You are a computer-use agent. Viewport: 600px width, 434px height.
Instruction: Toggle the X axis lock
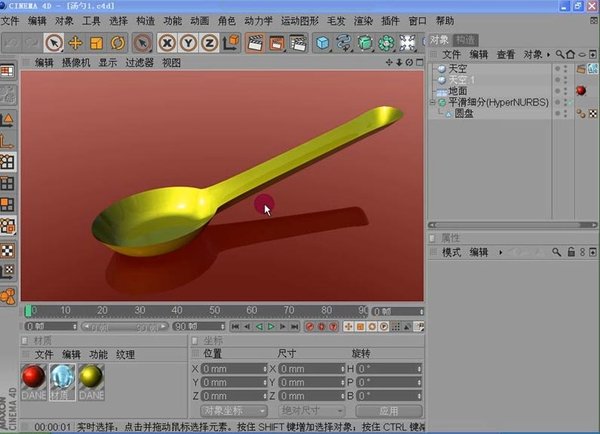(167, 43)
